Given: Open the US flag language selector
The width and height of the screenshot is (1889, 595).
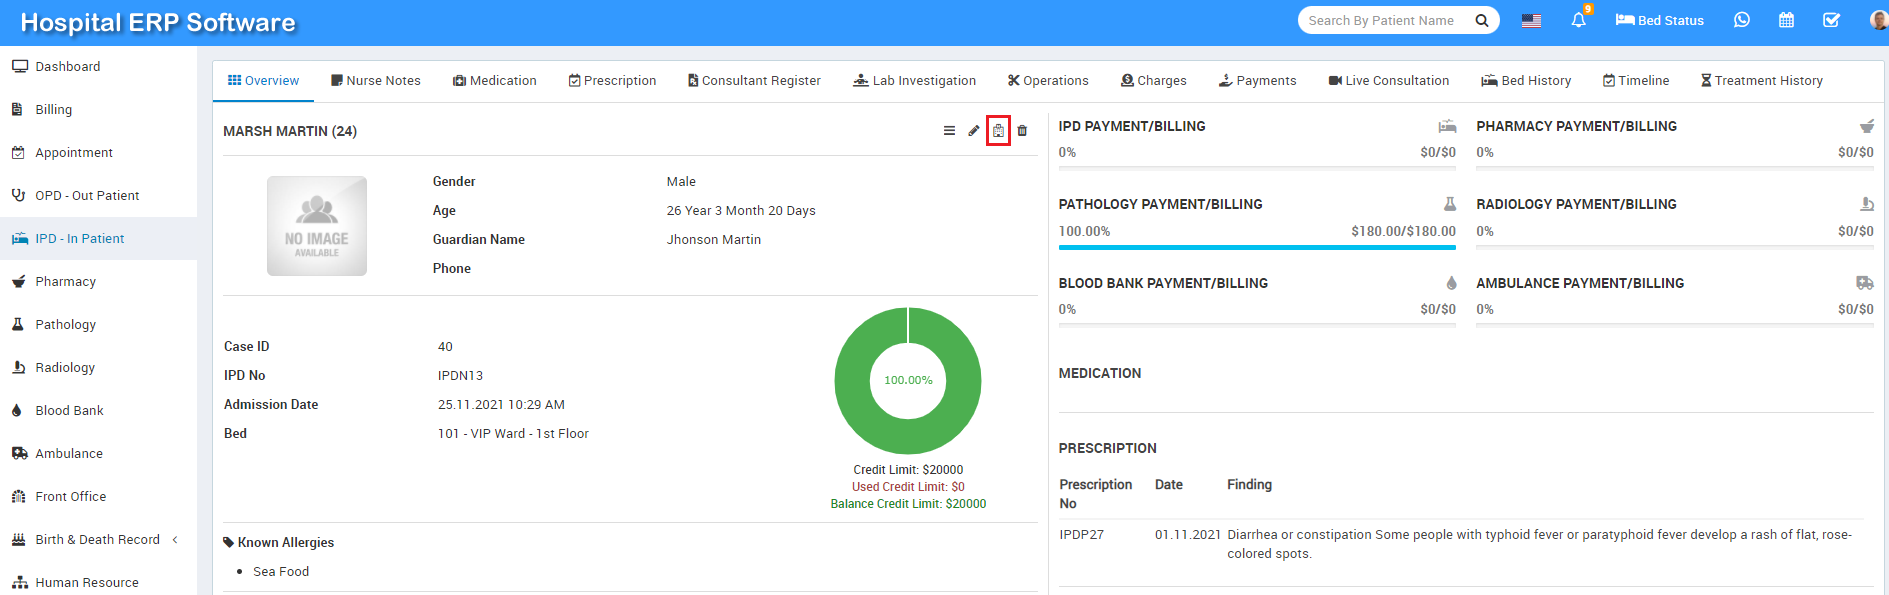Looking at the screenshot, I should click(x=1531, y=20).
